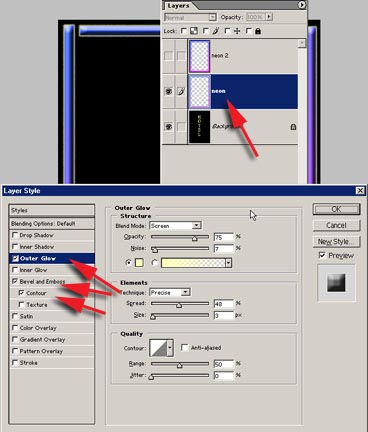The height and width of the screenshot is (432, 368).
Task: Check the lock position checkbox
Action: [x=227, y=31]
